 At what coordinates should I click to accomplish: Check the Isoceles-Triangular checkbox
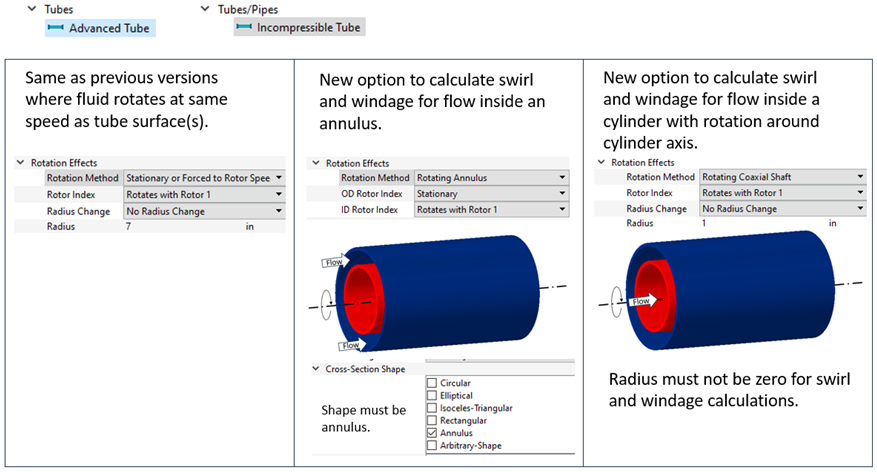click(431, 408)
